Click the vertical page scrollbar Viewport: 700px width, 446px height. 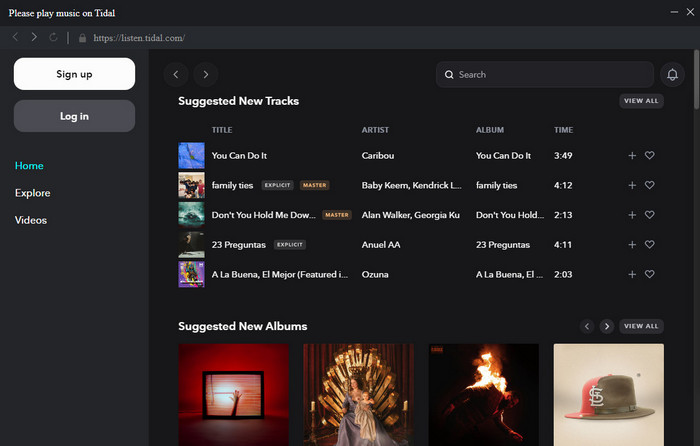(696, 79)
